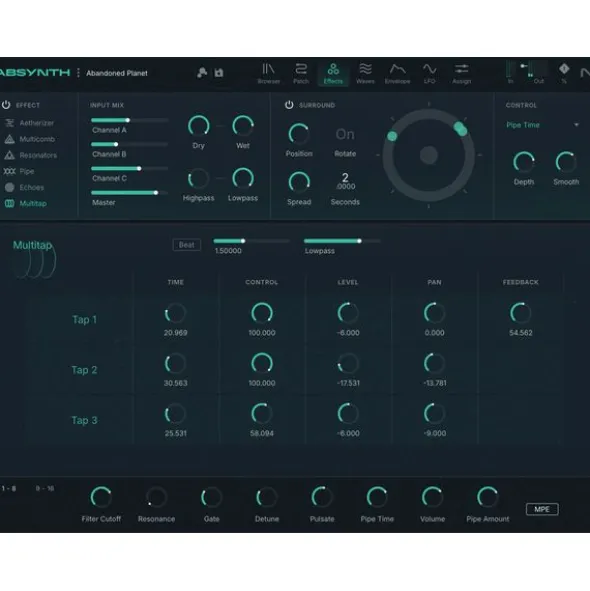Click the Tap 1 Time knob
Viewport: 590px width, 591px height.
pyautogui.click(x=175, y=313)
